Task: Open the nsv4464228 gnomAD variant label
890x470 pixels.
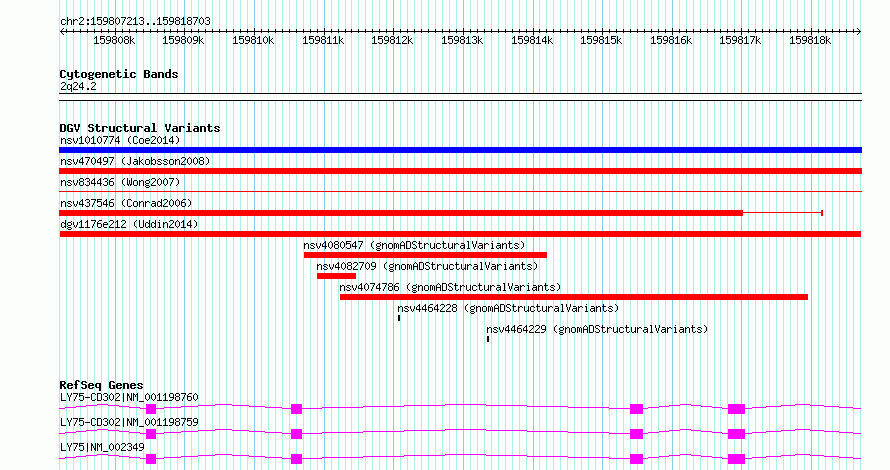Action: click(508, 308)
